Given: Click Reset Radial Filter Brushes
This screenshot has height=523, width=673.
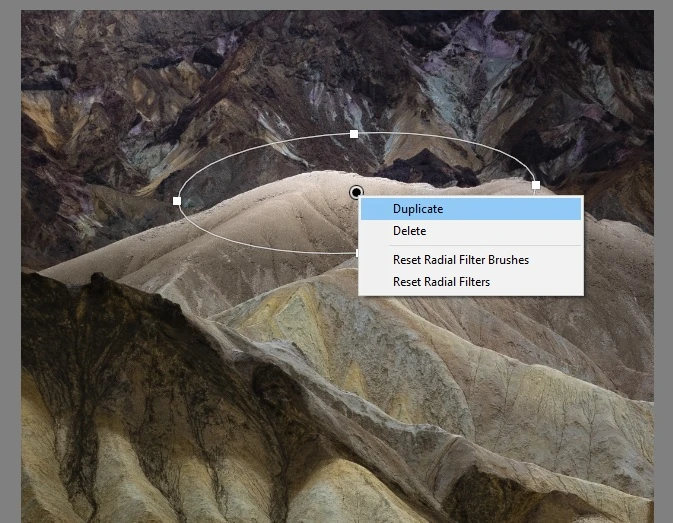Looking at the screenshot, I should click(x=471, y=260).
